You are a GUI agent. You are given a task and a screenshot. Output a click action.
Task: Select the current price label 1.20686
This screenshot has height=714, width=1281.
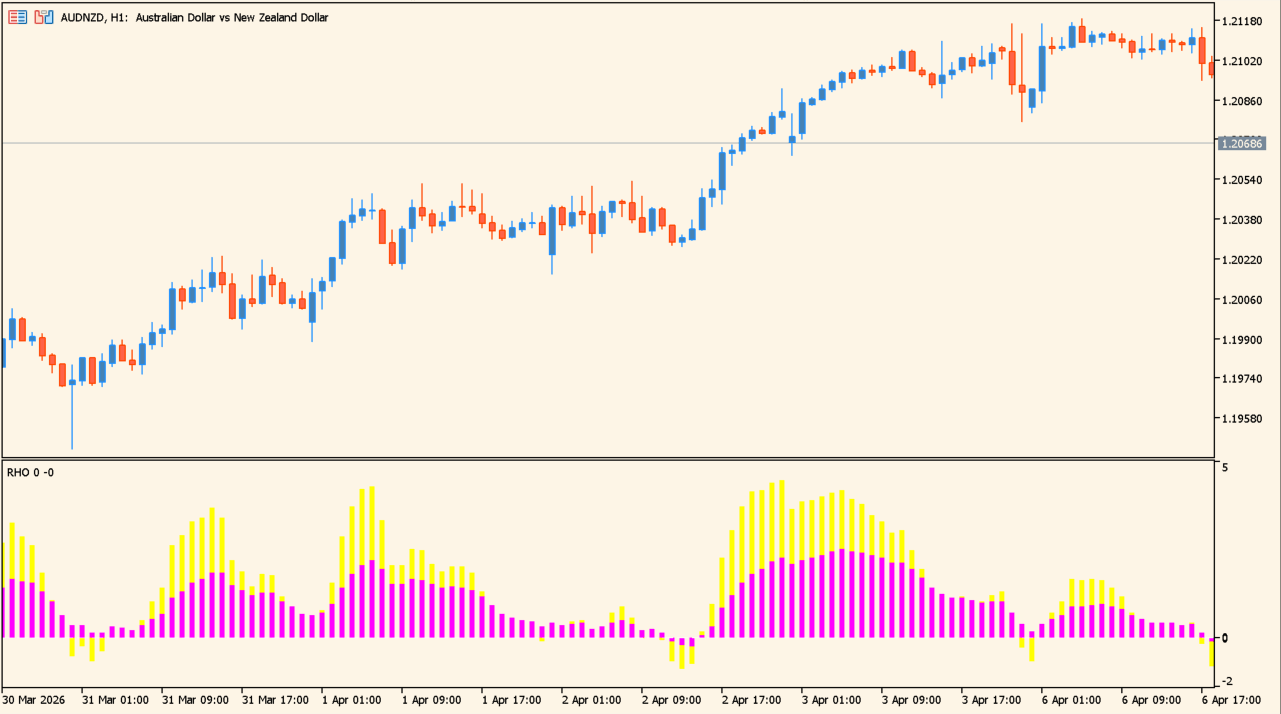tap(1243, 144)
